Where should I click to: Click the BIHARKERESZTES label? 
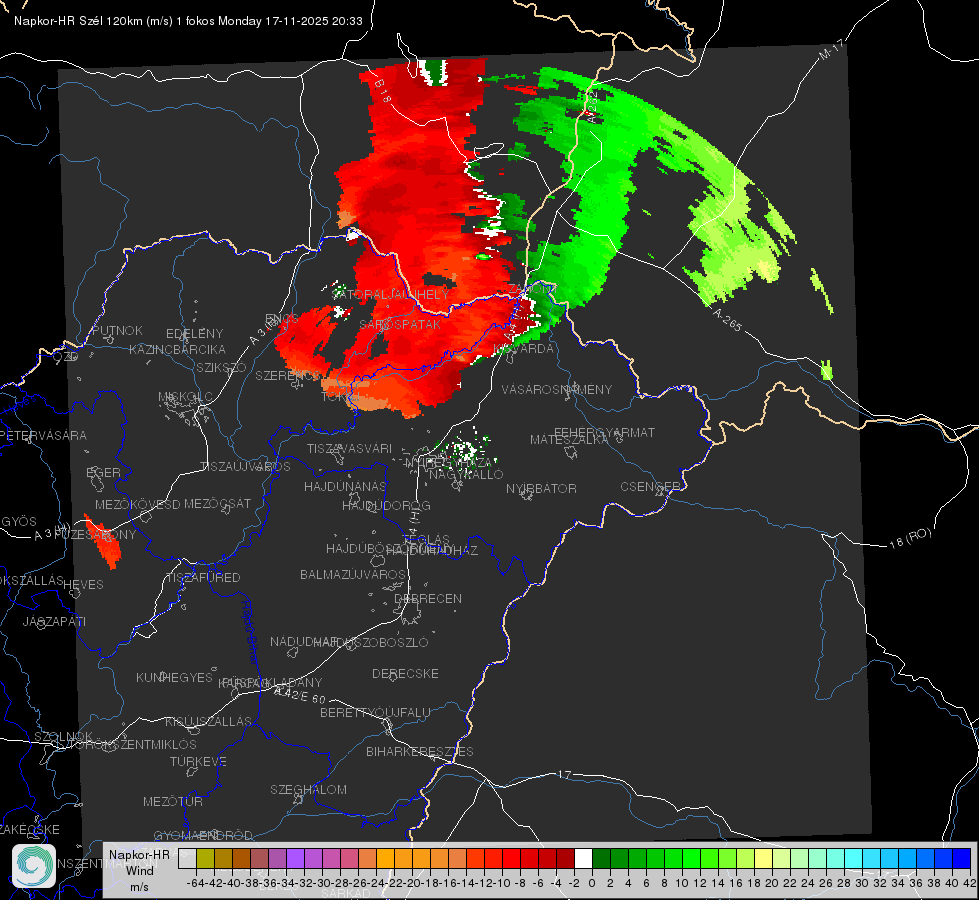pos(420,751)
